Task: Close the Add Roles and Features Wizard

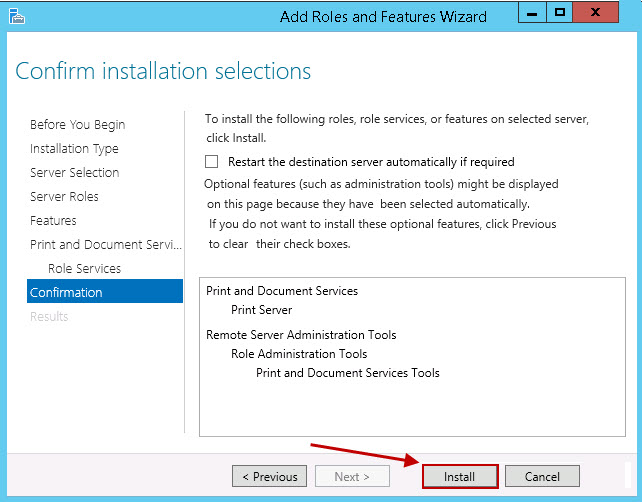Action: [602, 13]
